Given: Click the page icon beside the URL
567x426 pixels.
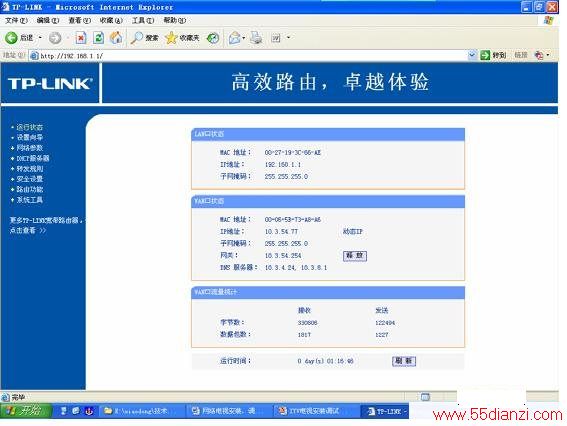Looking at the screenshot, I should [34, 56].
